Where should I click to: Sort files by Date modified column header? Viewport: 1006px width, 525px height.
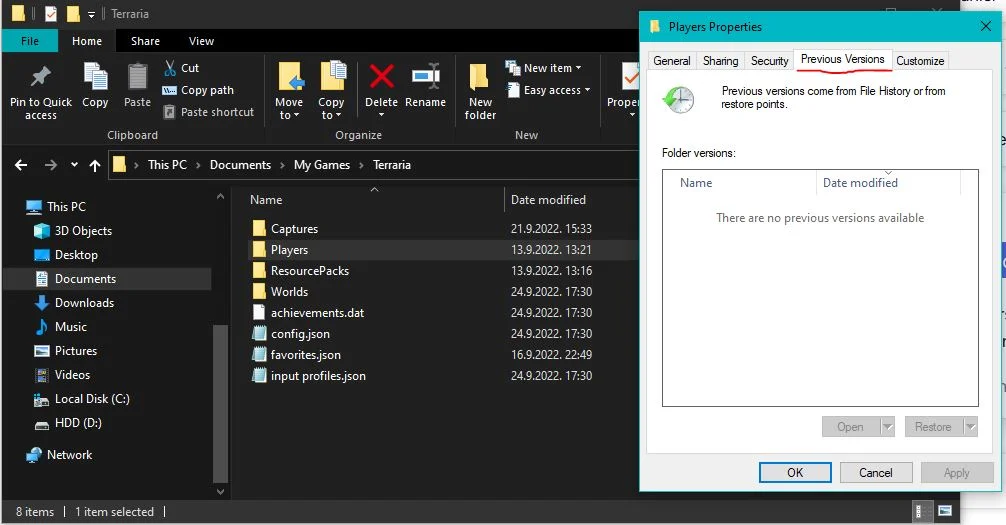(x=548, y=200)
